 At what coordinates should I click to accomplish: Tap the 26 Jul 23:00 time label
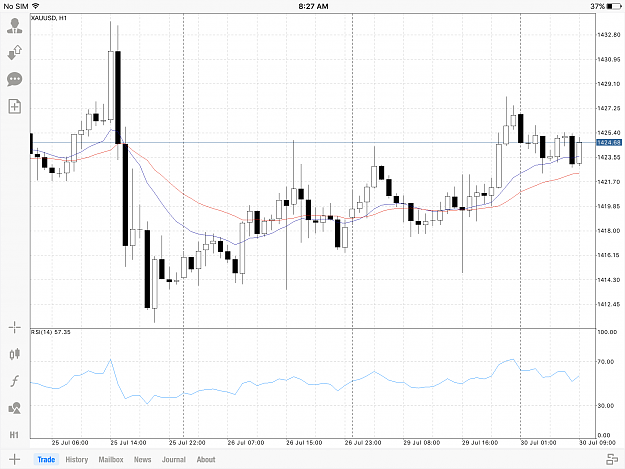point(363,443)
